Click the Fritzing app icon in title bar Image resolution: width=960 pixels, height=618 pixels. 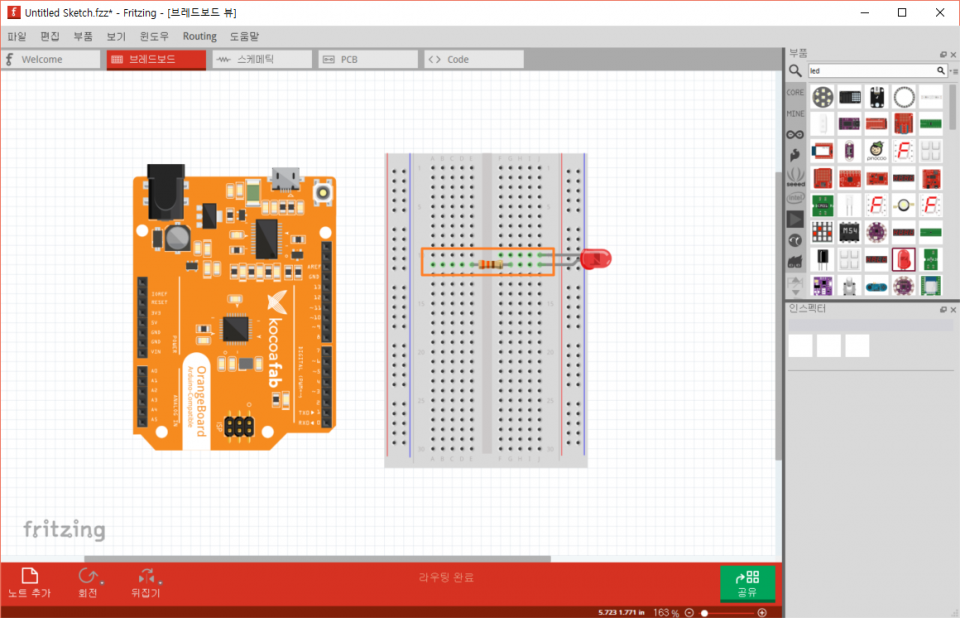[13, 12]
